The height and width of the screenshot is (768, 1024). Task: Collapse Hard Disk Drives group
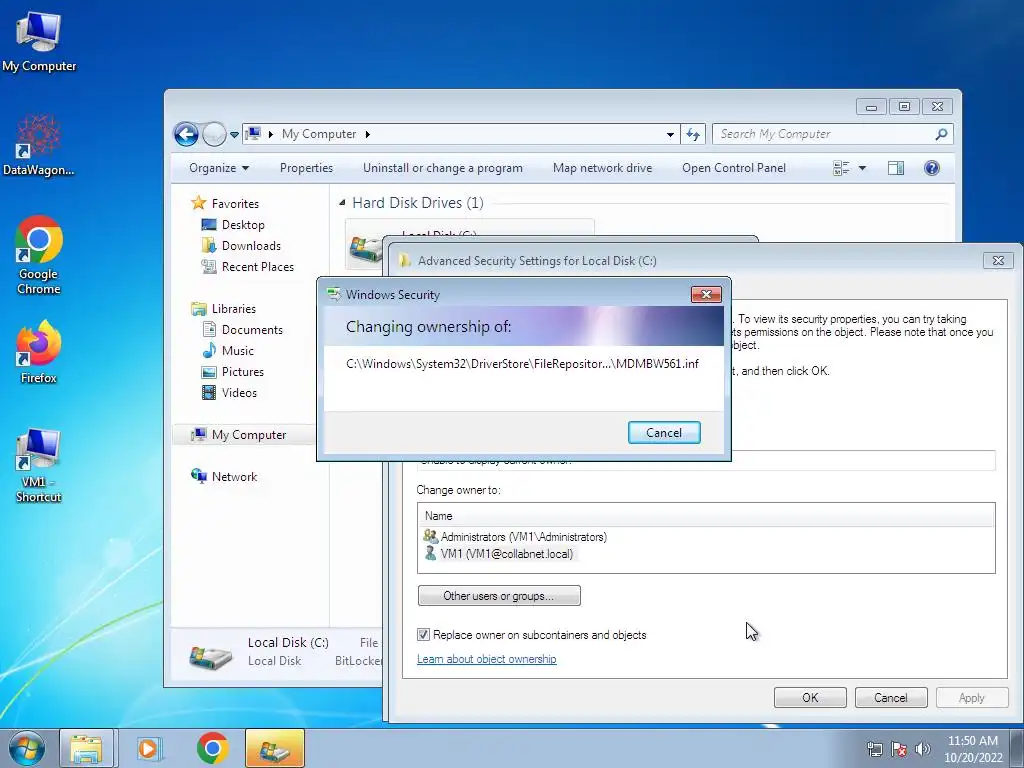342,203
